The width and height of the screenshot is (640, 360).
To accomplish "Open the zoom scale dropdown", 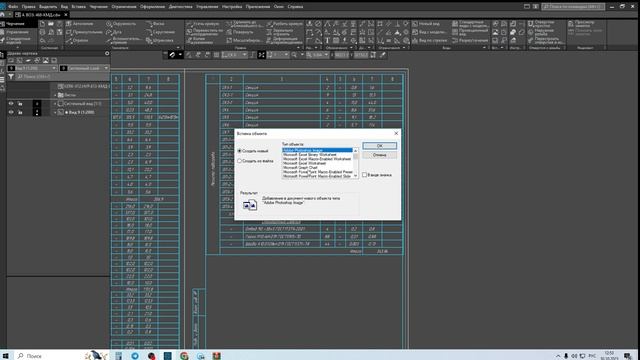I will [326, 55].
